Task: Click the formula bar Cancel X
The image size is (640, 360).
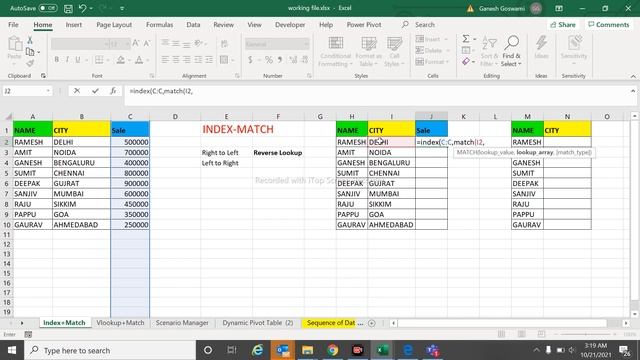Action: [x=77, y=91]
